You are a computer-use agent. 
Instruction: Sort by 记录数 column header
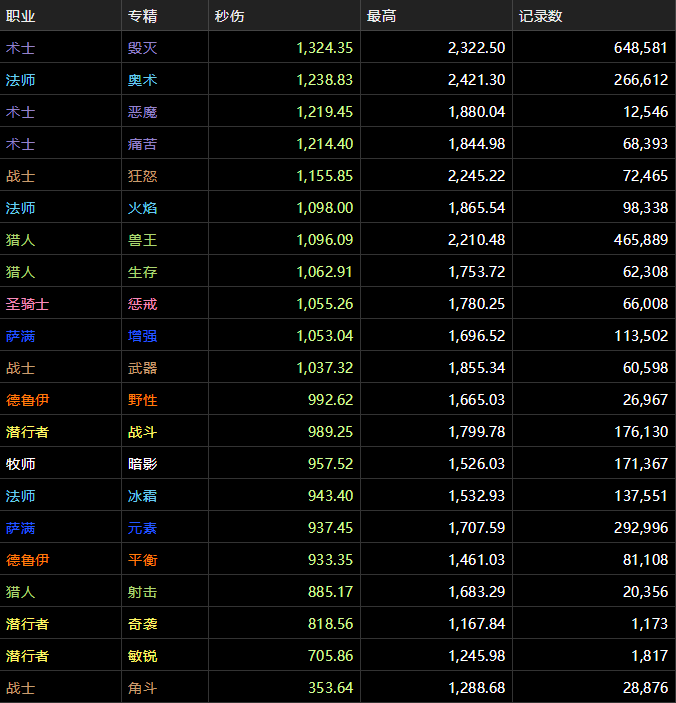540,16
